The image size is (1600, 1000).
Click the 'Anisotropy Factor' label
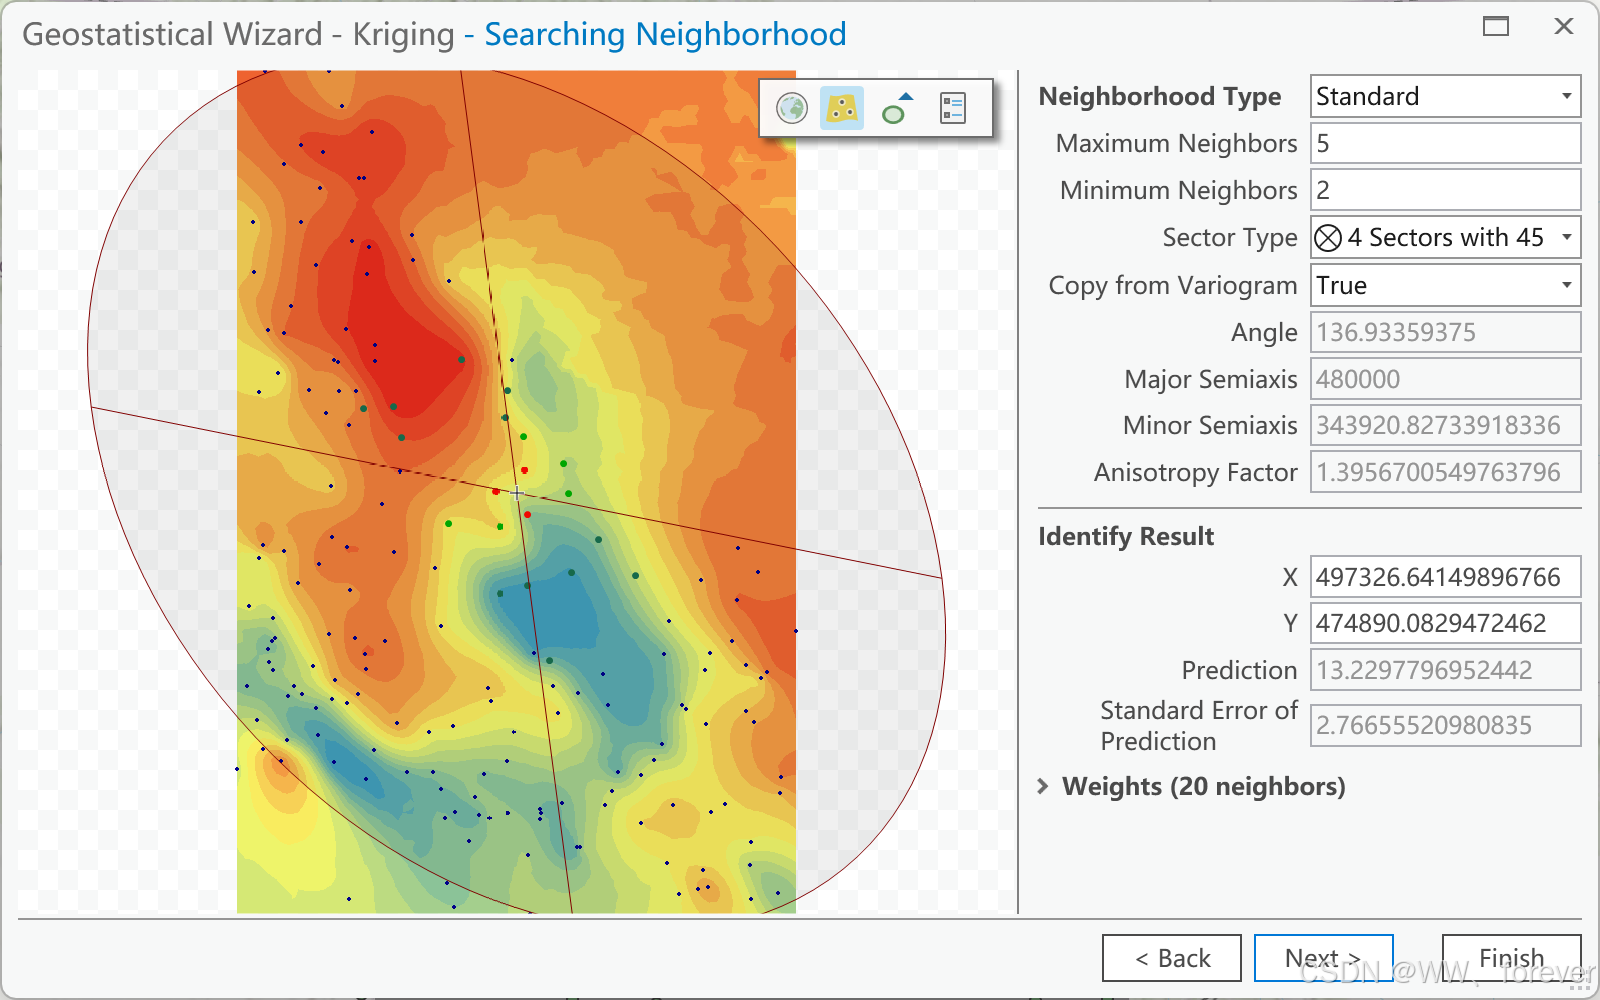1196,472
